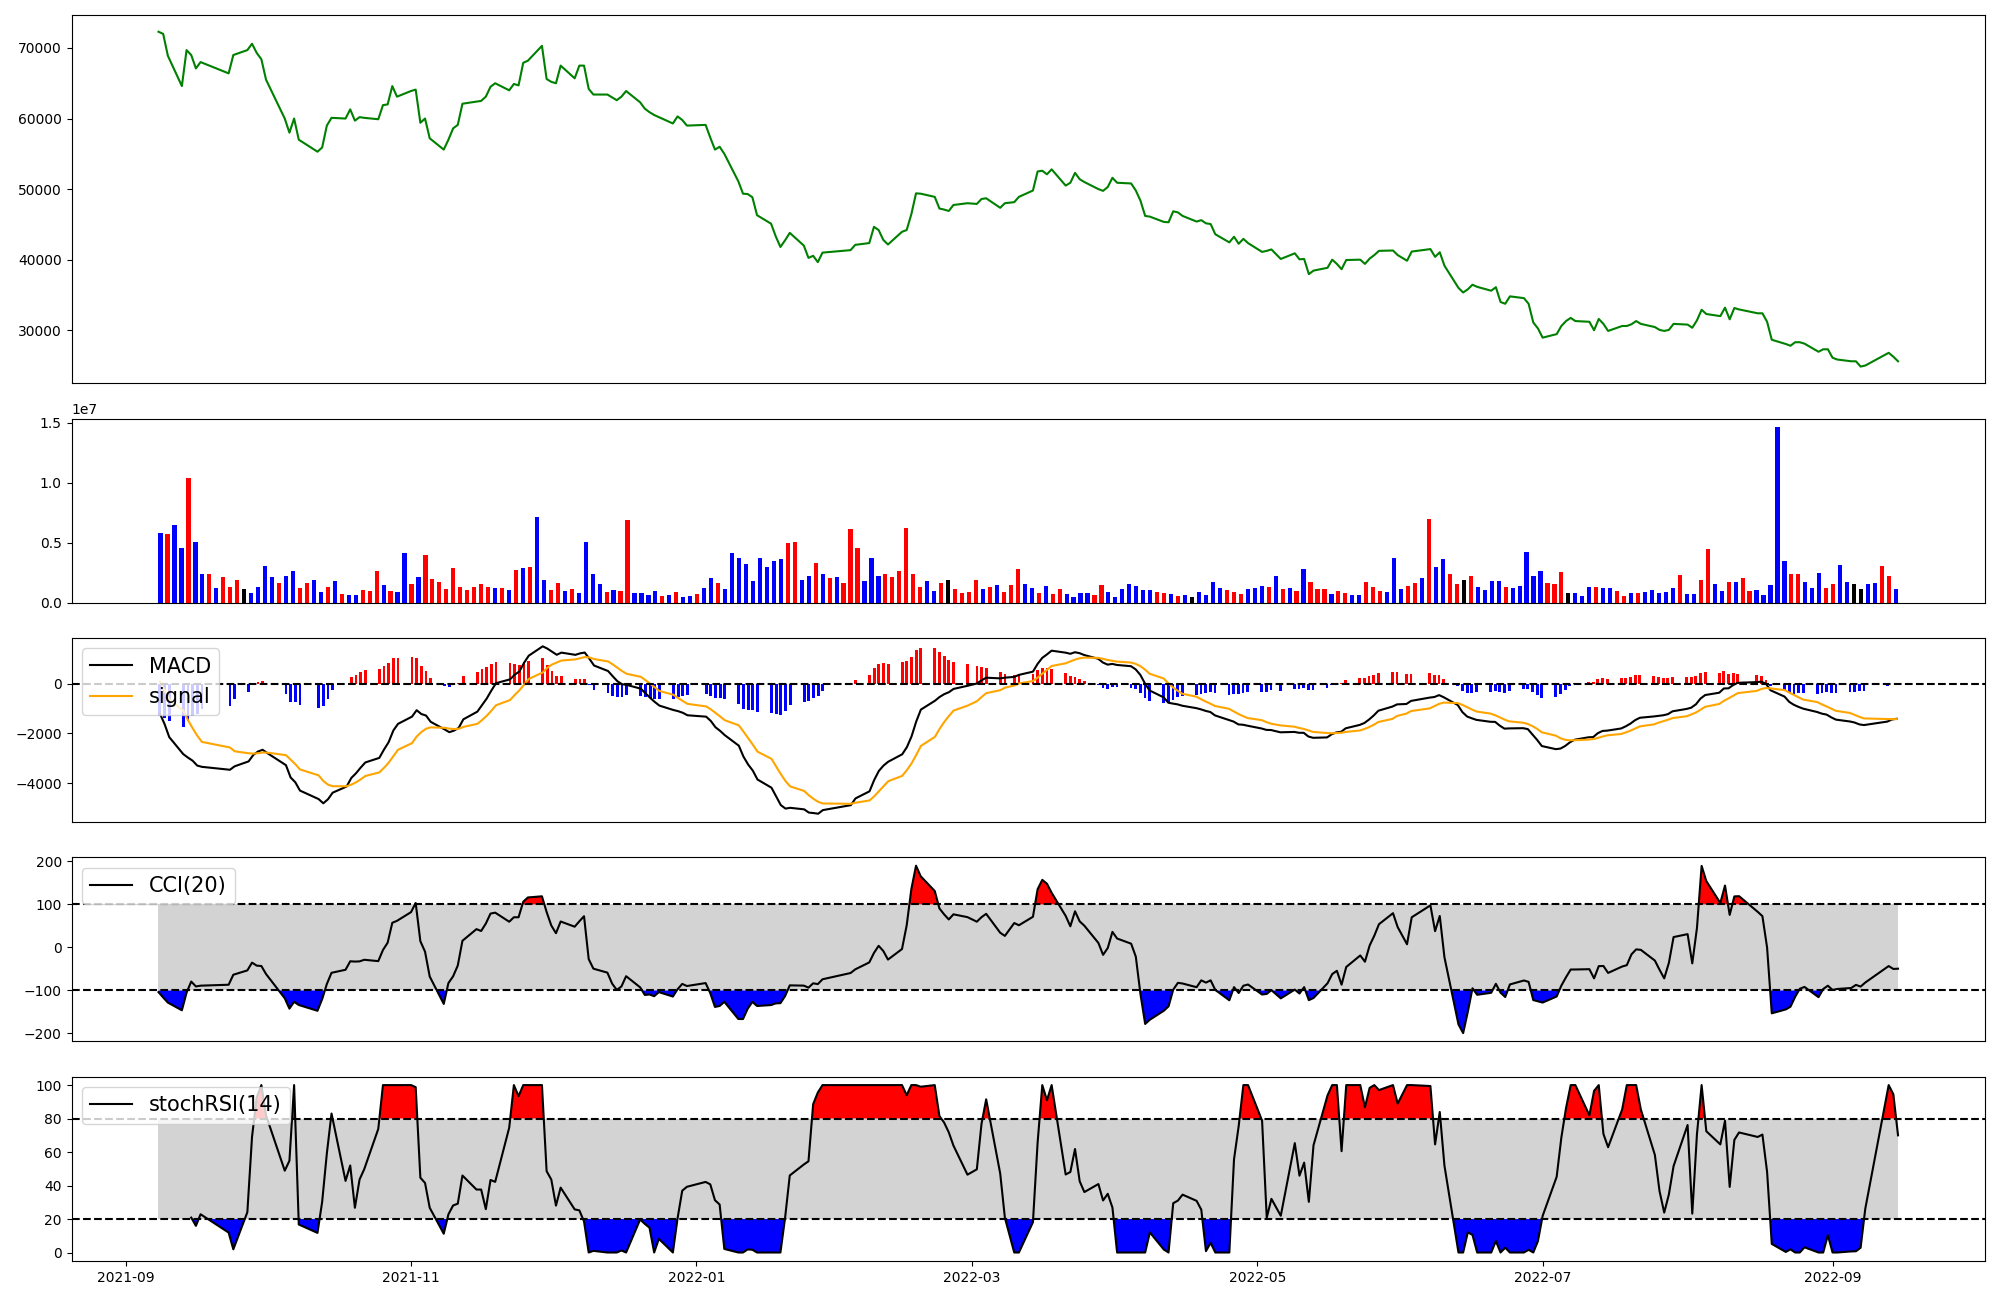This screenshot has height=1300, width=2000.
Task: Click the 1.5 volume axis tick label
Action: click(50, 424)
